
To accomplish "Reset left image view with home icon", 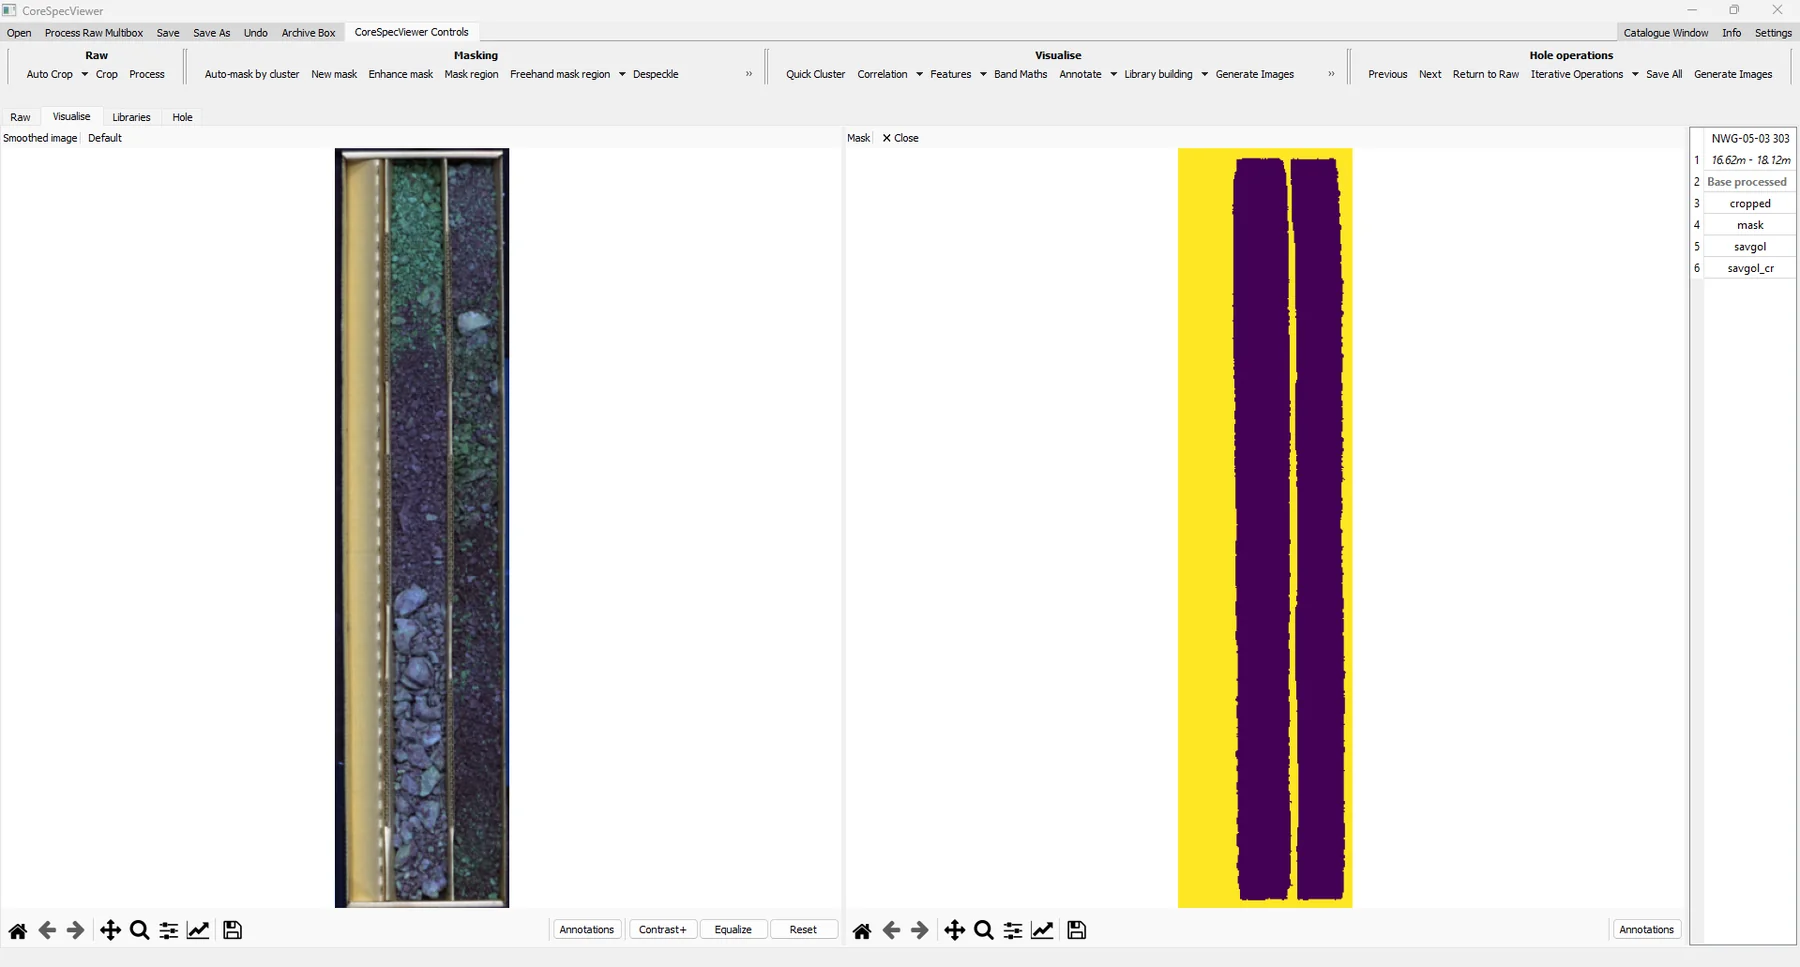I will tap(18, 930).
